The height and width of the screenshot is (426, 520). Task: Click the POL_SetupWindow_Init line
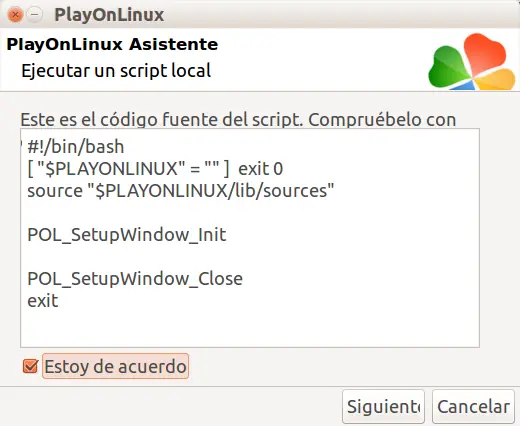click(127, 235)
